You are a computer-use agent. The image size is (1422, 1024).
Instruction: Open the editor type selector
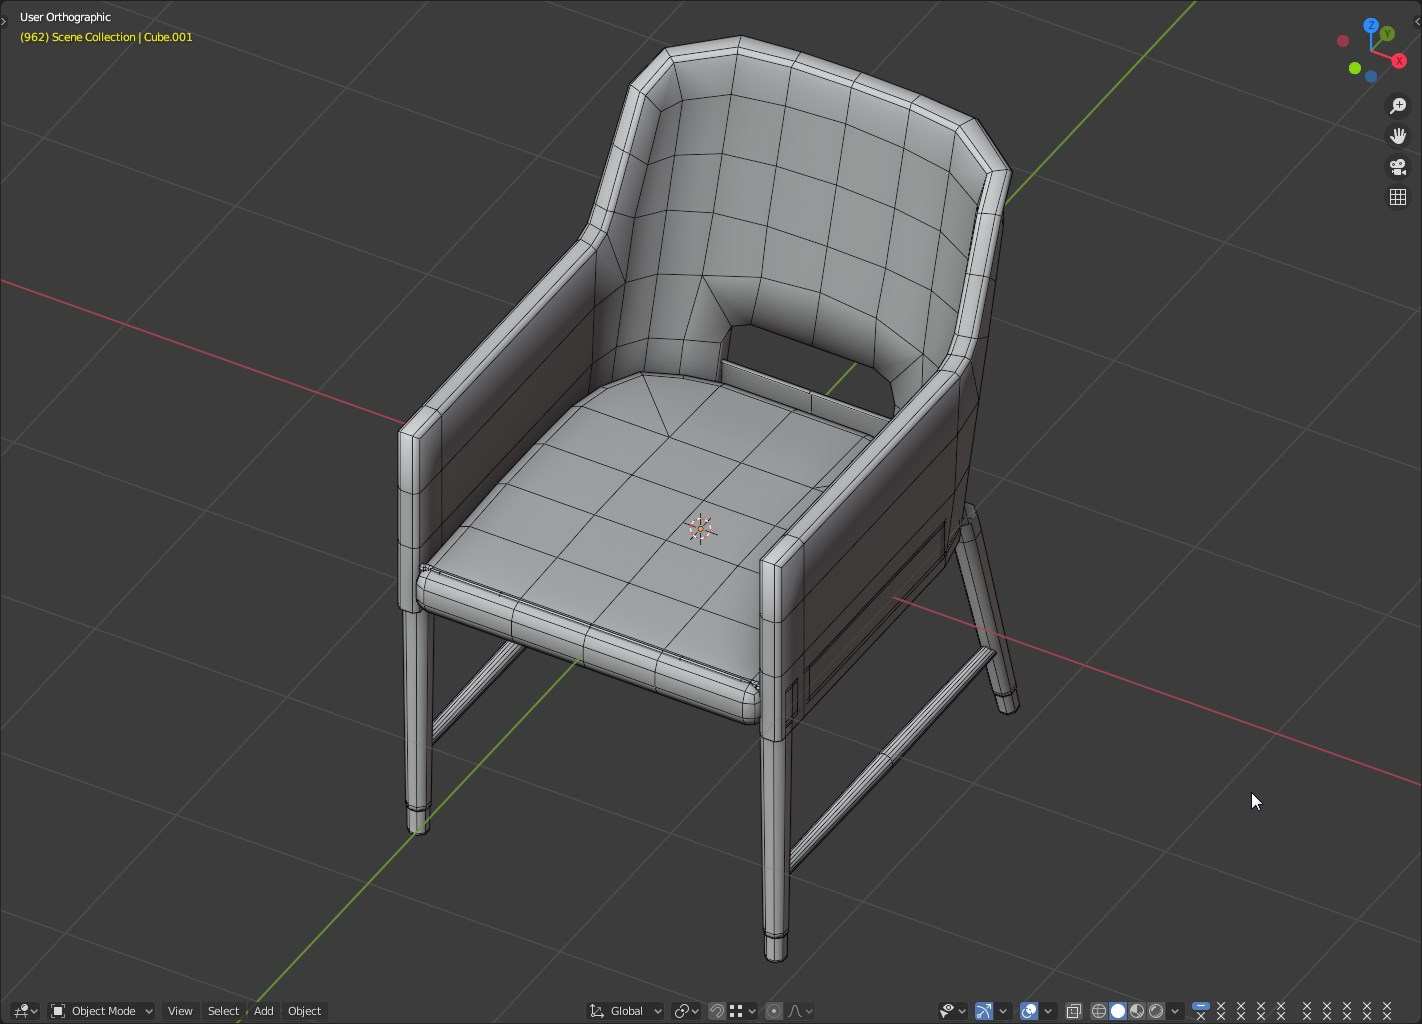[x=25, y=1011]
